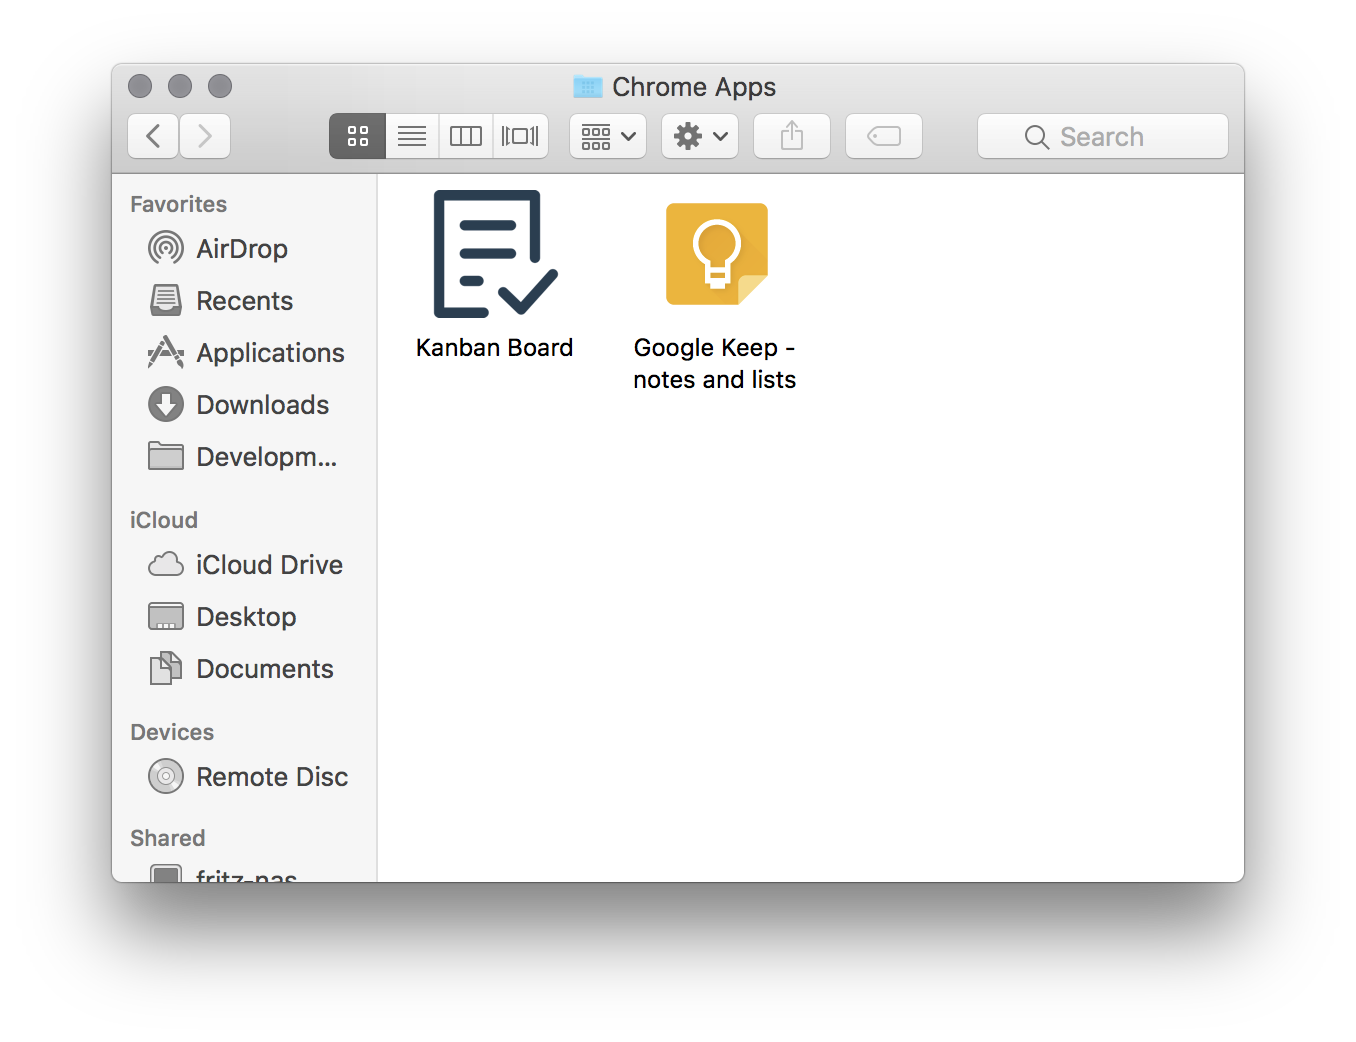Image resolution: width=1356 pixels, height=1042 pixels.
Task: Click the Applications sidebar icon
Action: 166,352
